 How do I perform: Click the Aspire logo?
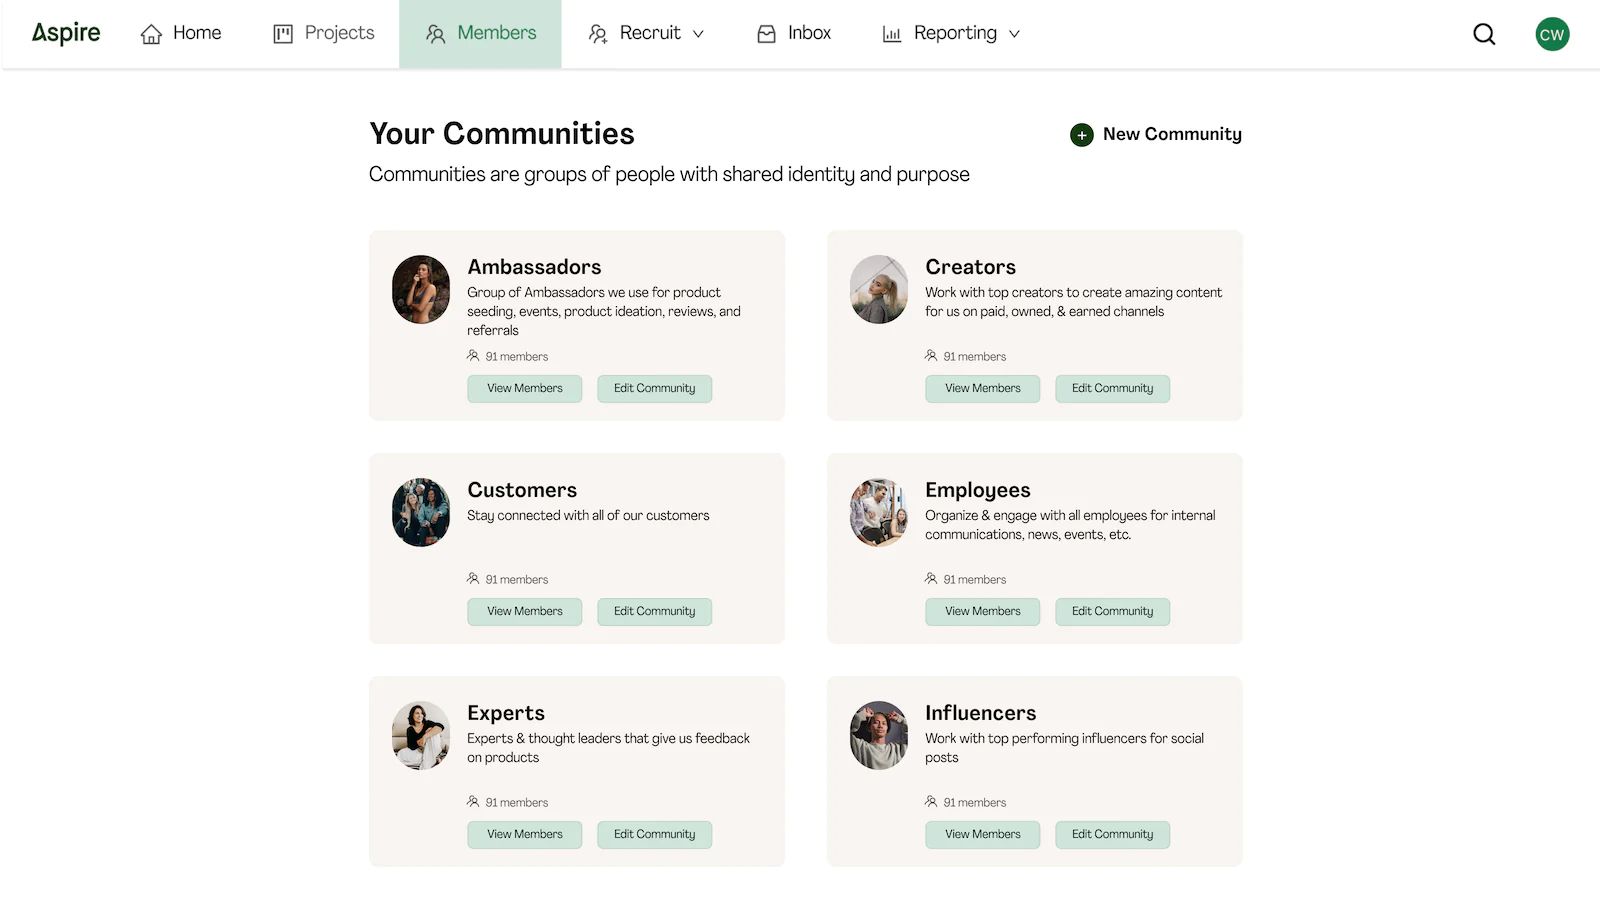(66, 33)
